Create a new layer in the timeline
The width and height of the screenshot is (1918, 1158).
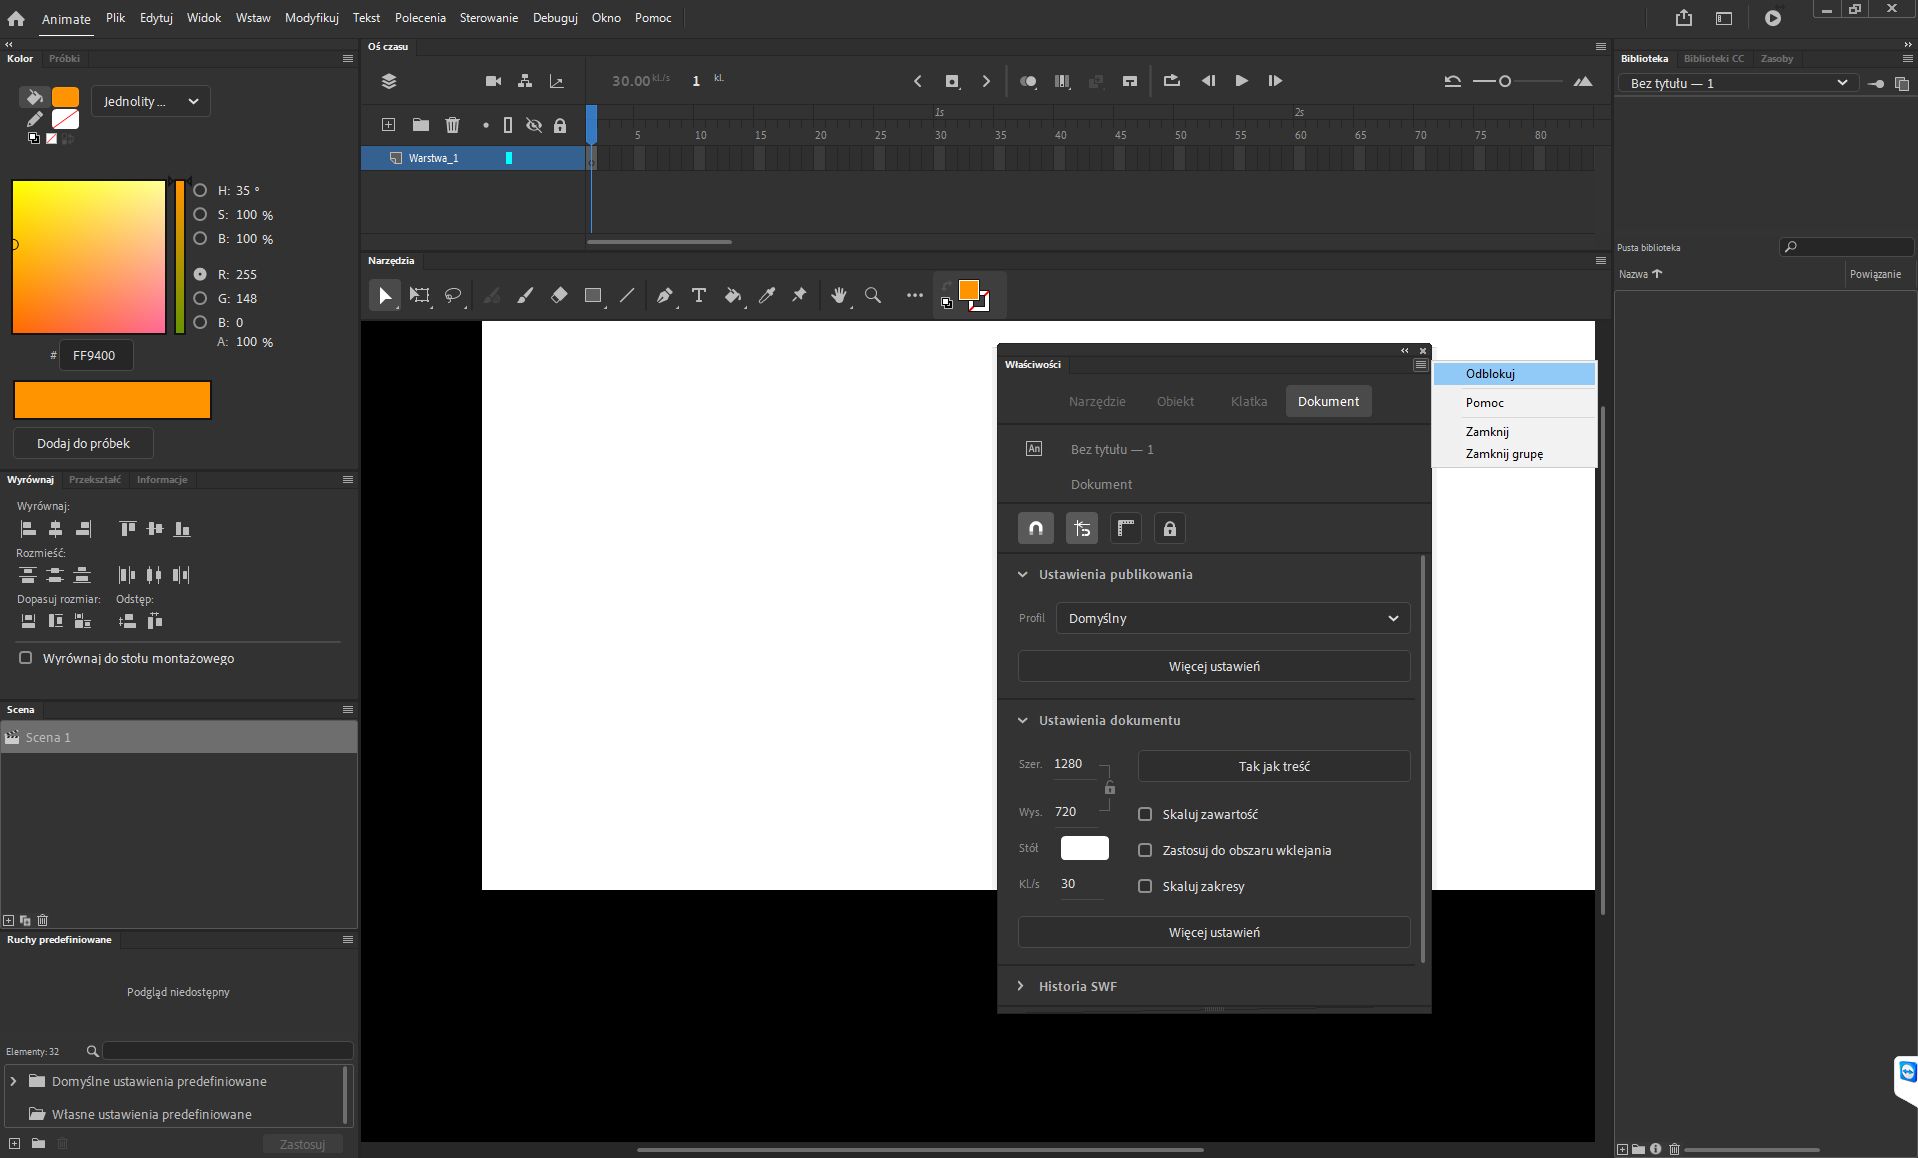[387, 125]
